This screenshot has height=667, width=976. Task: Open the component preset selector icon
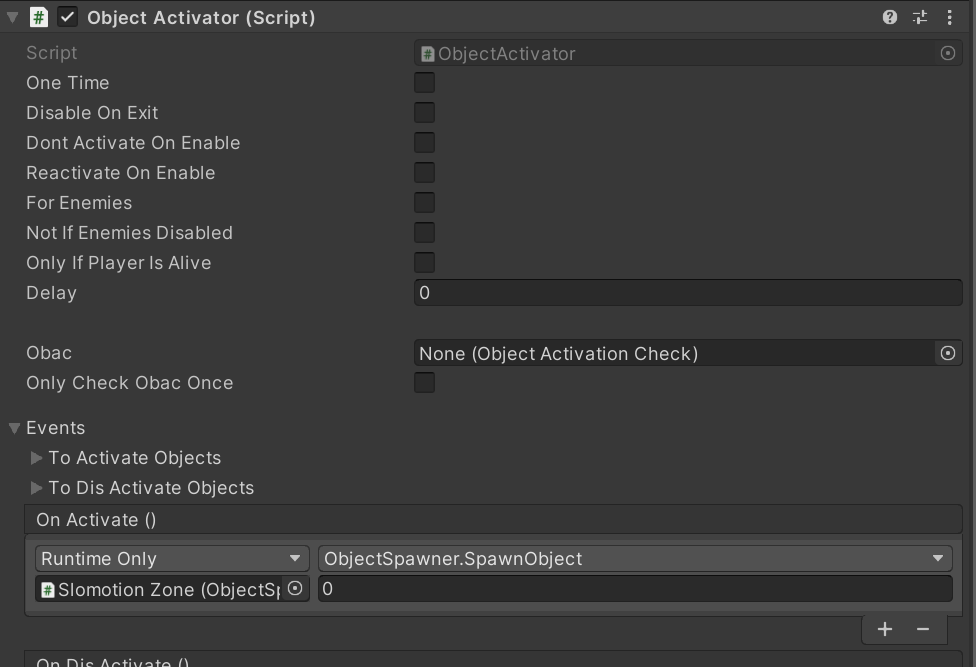coord(919,17)
